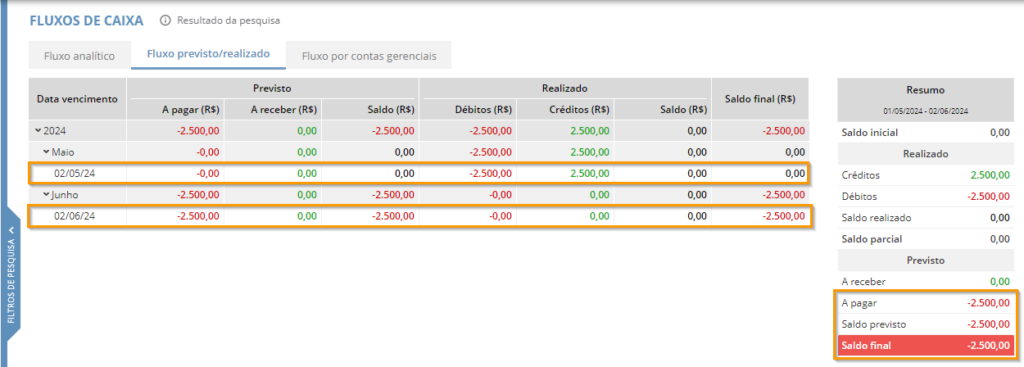Click the Saldo previsto row in Resumo

point(925,325)
